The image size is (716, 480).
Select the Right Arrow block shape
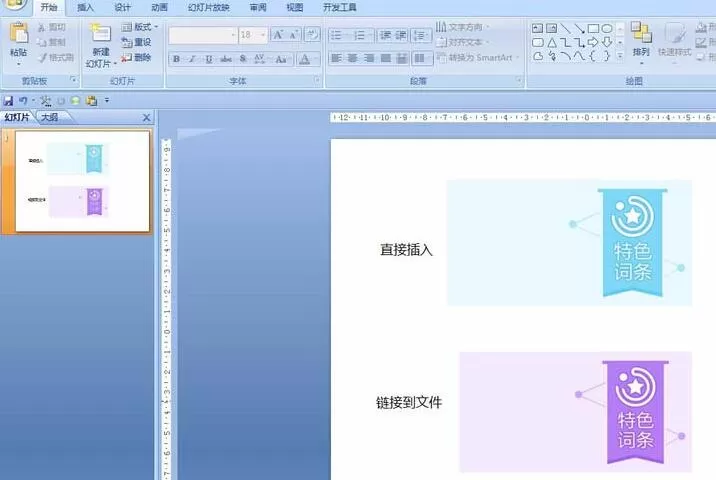click(593, 42)
